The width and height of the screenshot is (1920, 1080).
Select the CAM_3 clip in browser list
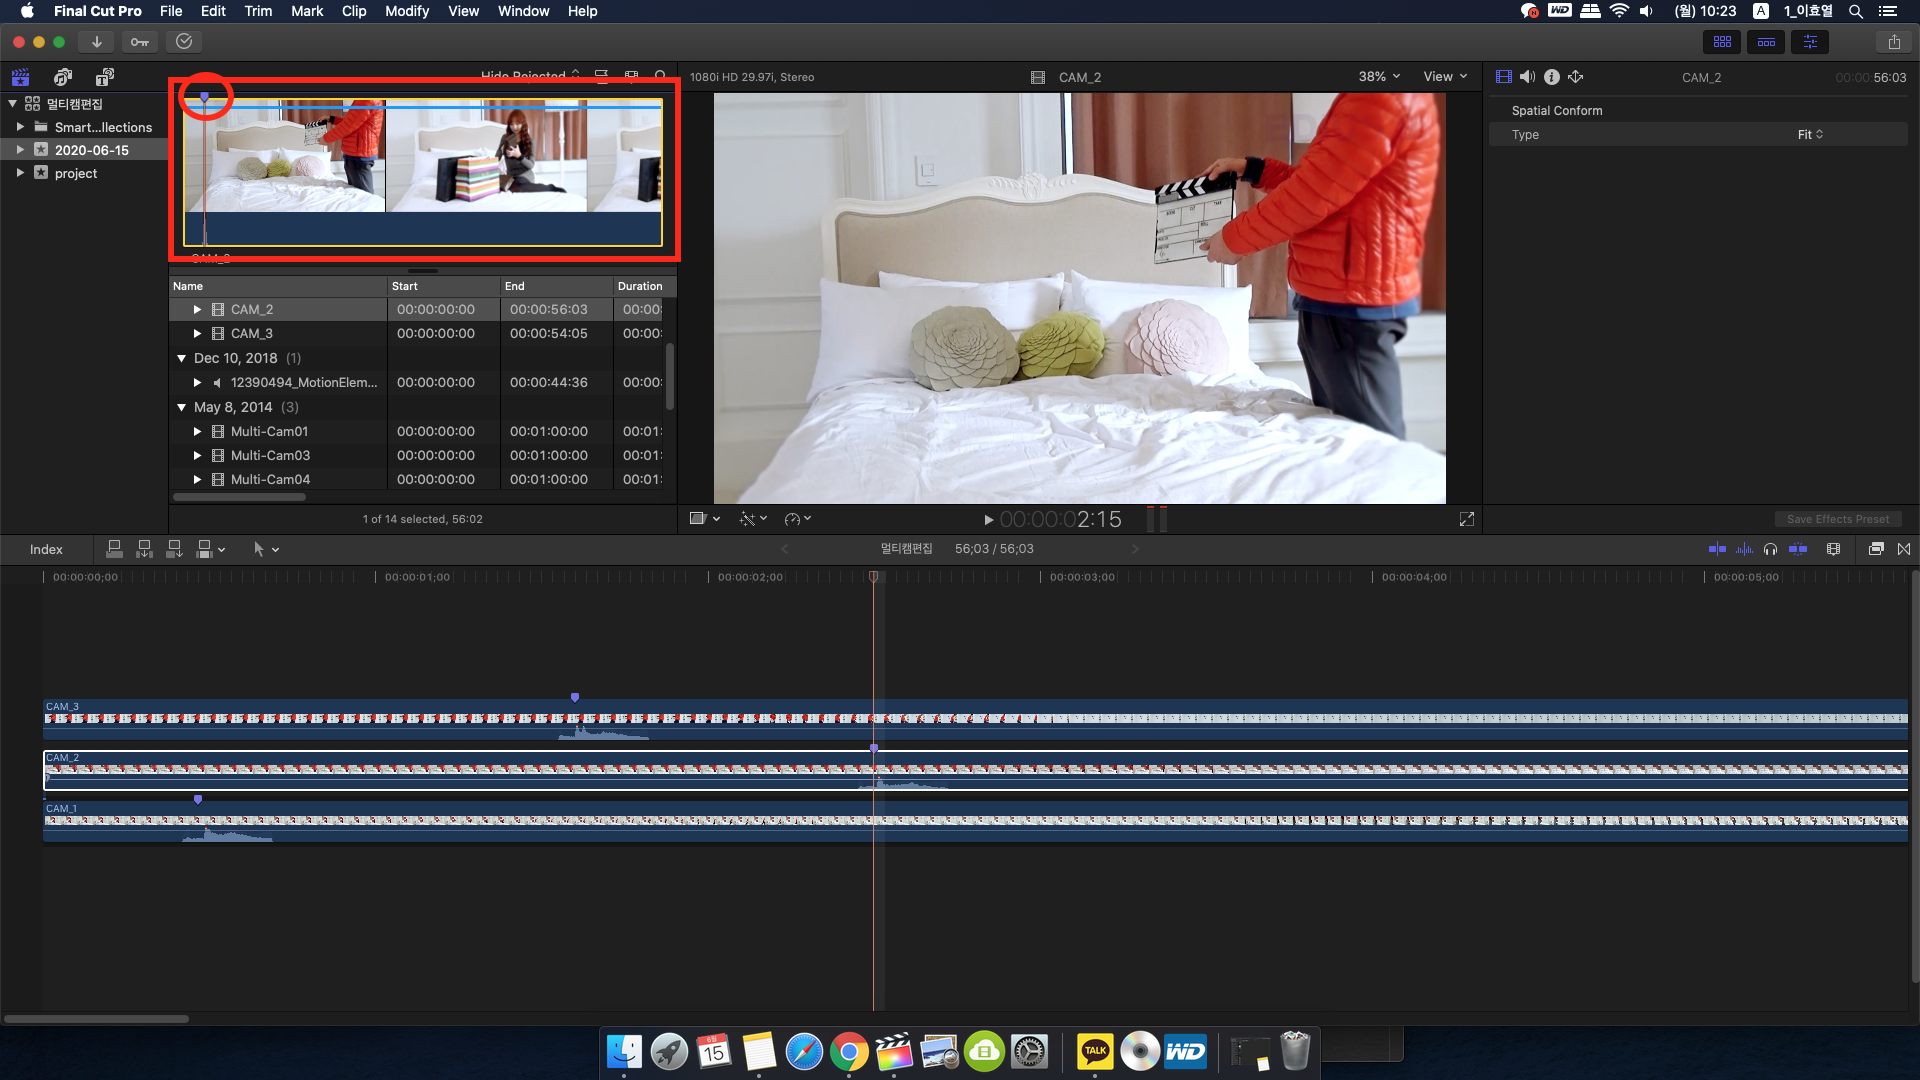pyautogui.click(x=251, y=334)
